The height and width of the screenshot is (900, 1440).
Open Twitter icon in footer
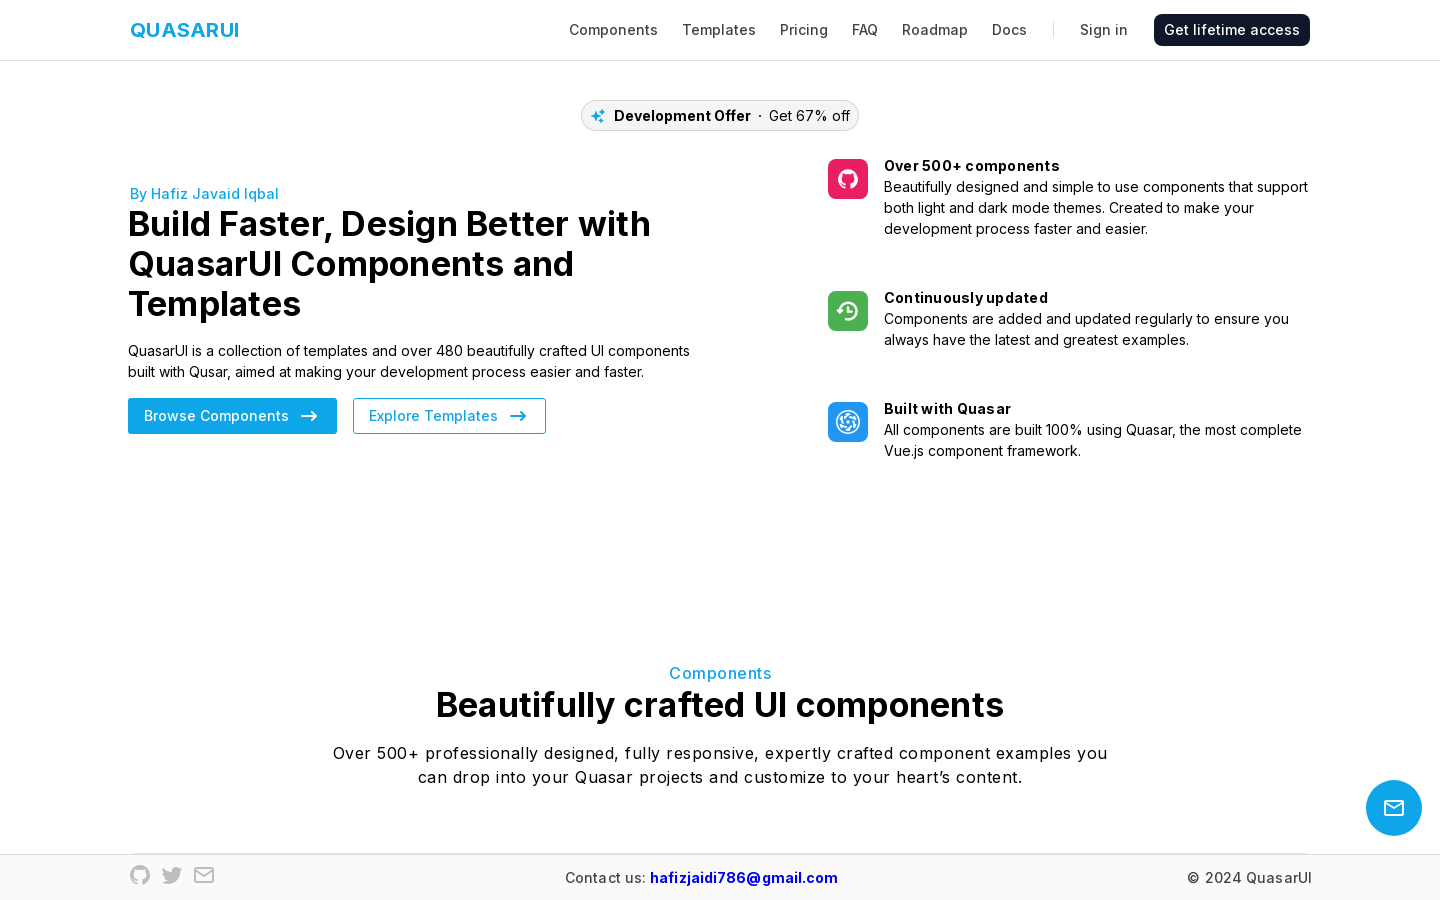tap(172, 875)
